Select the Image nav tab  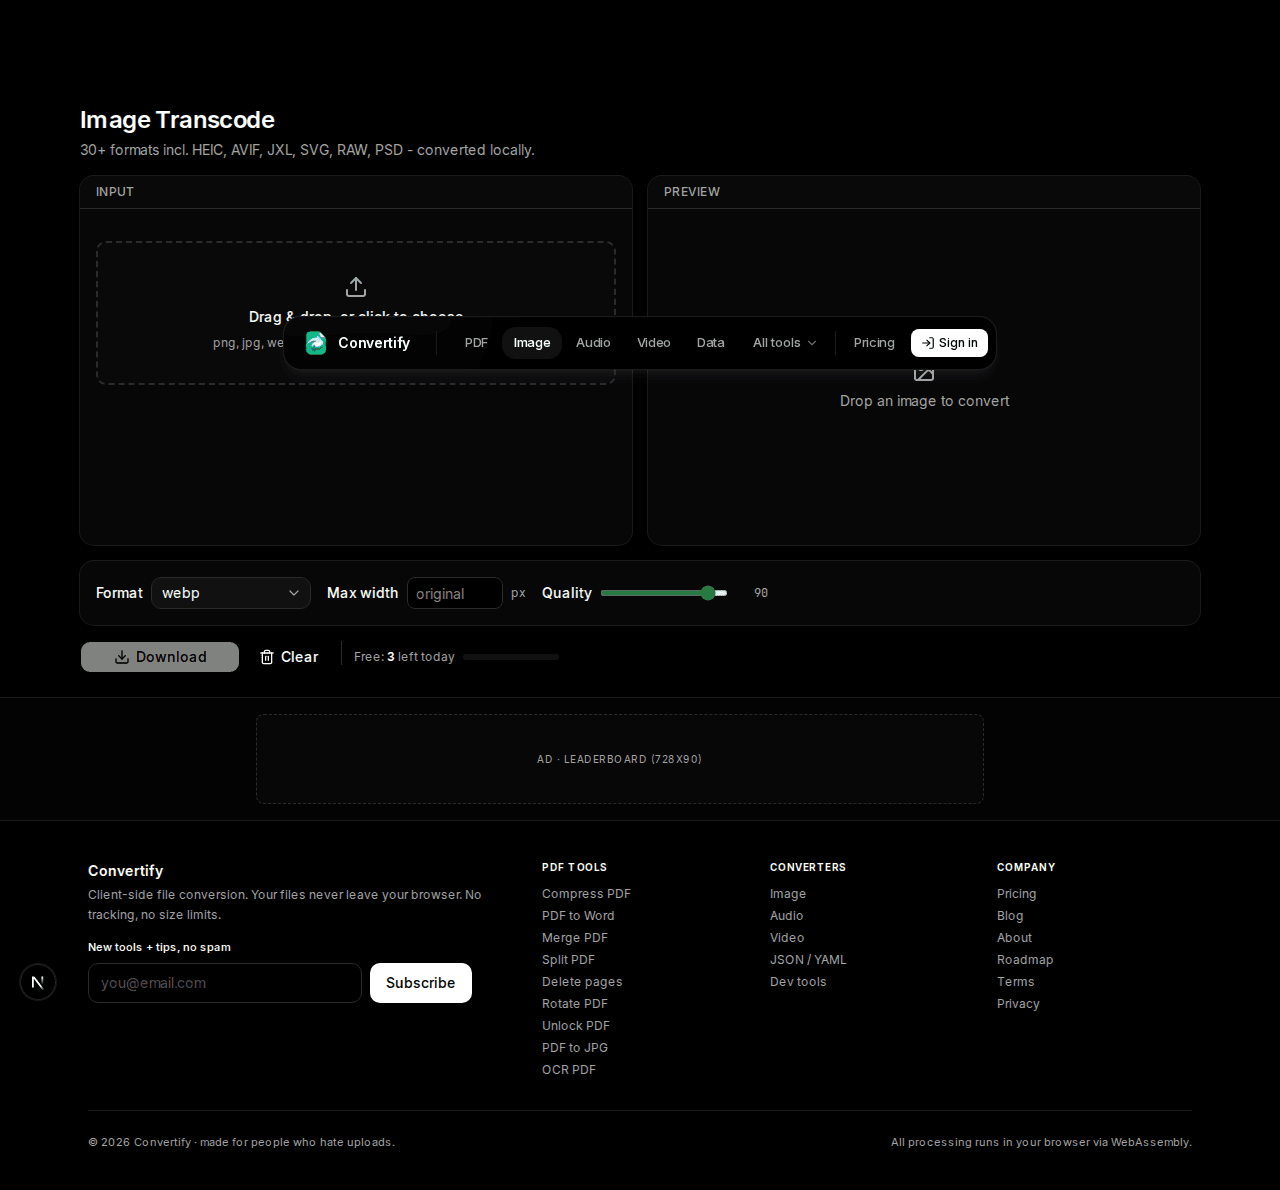(532, 343)
